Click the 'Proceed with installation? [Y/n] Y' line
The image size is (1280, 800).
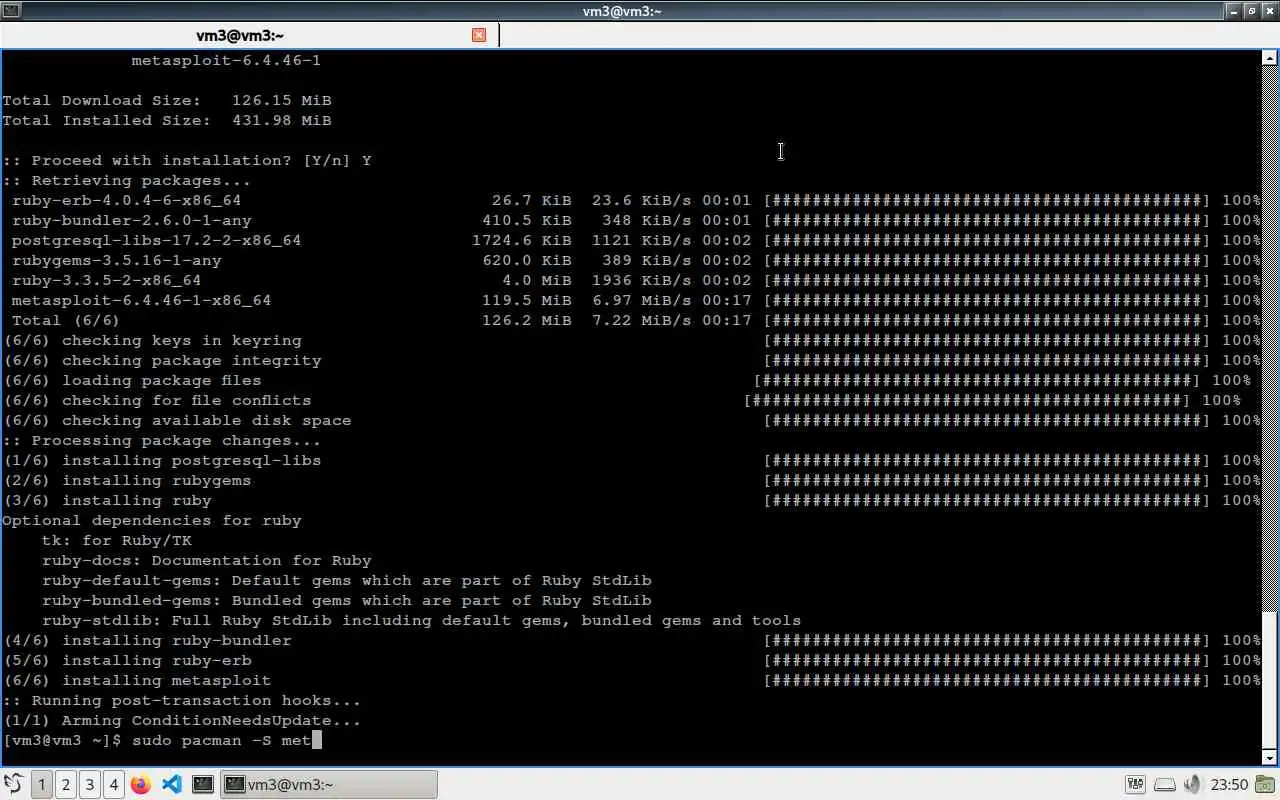(x=186, y=160)
